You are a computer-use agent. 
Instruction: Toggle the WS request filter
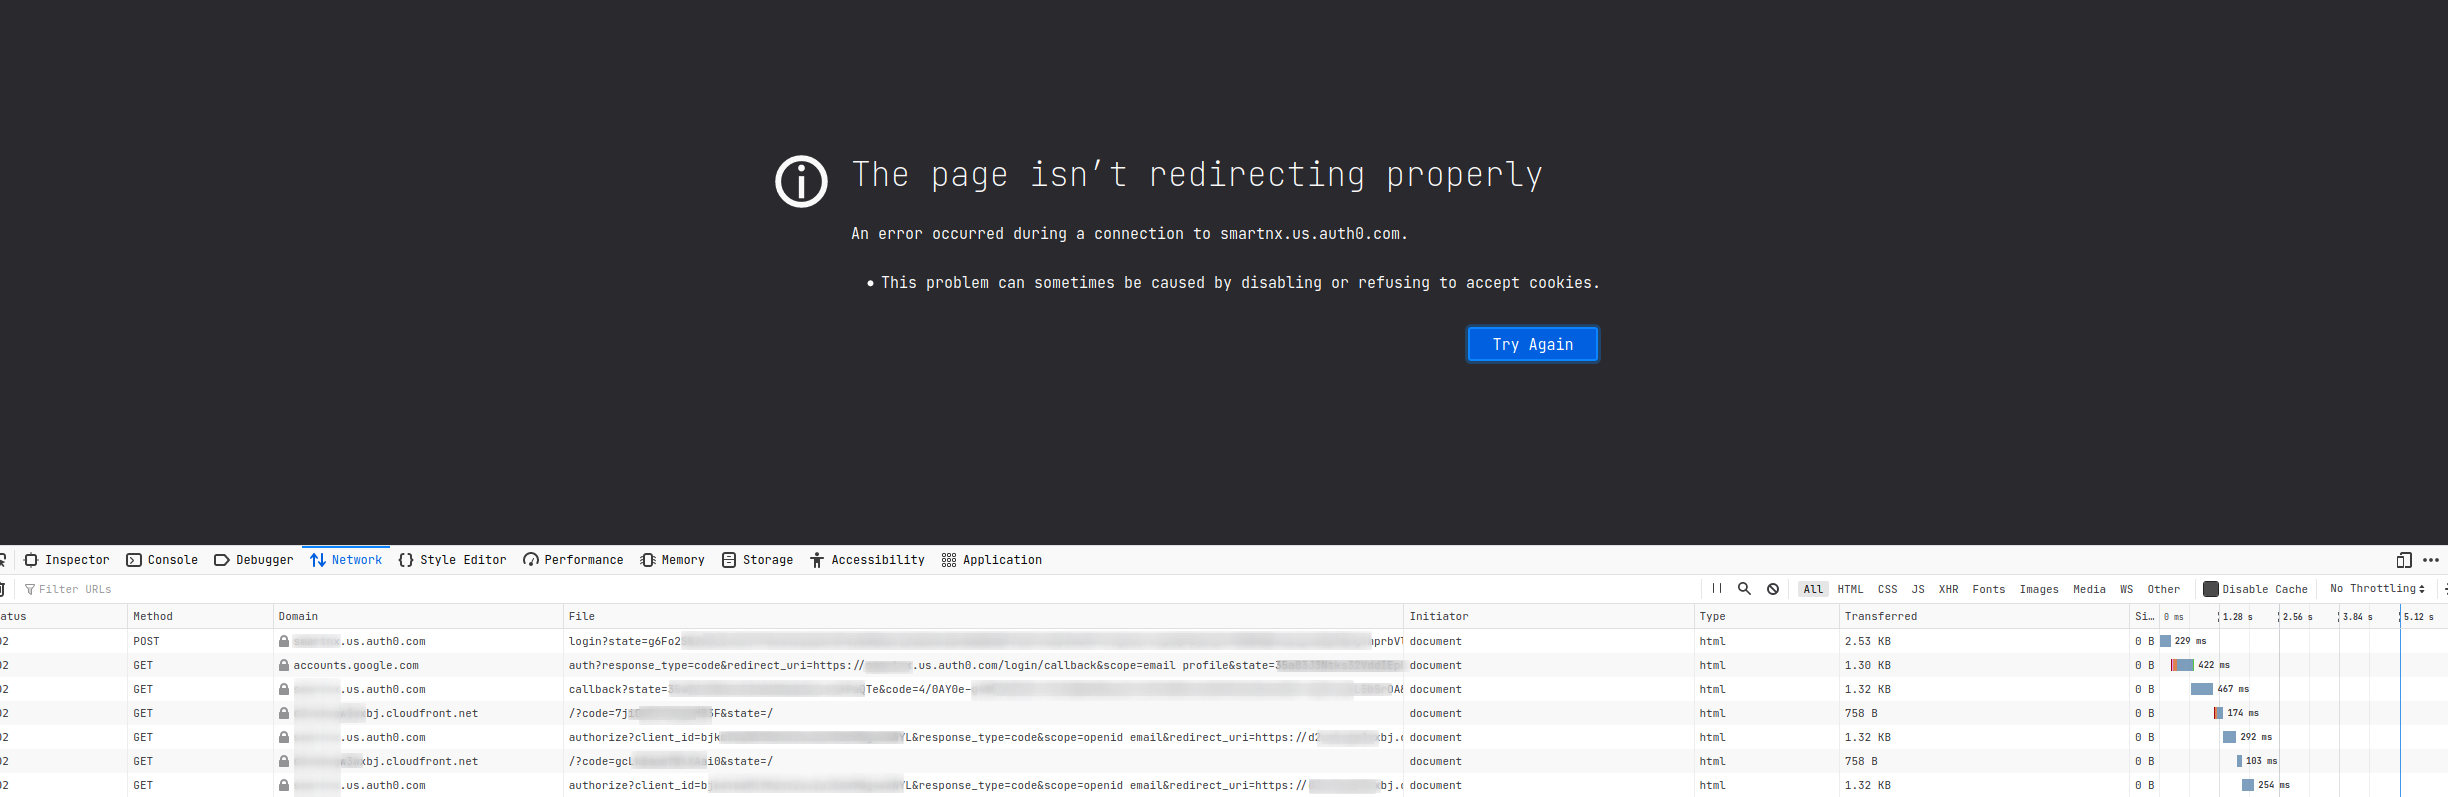2127,589
